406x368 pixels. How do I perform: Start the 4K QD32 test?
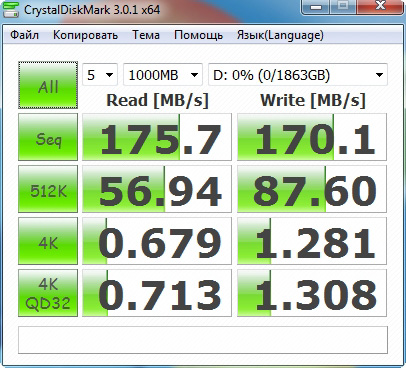tap(48, 293)
